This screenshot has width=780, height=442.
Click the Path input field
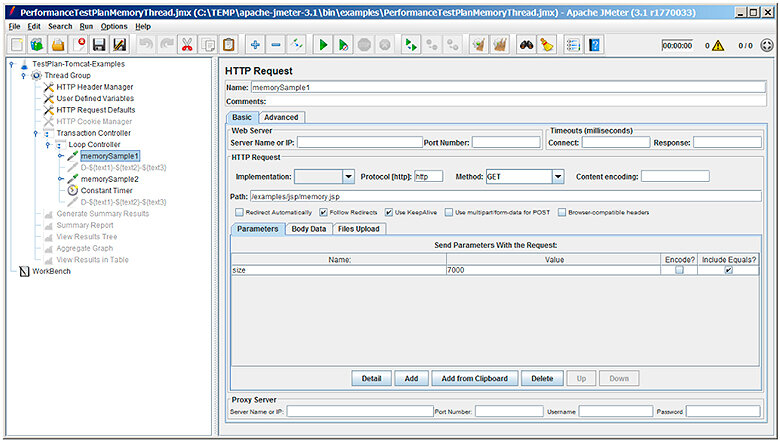coord(505,196)
